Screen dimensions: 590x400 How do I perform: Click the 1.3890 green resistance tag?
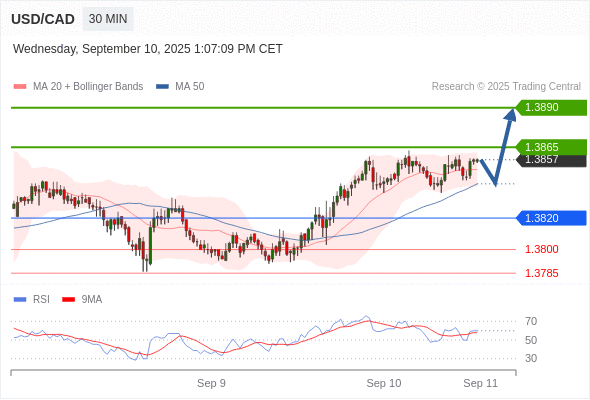click(x=551, y=107)
